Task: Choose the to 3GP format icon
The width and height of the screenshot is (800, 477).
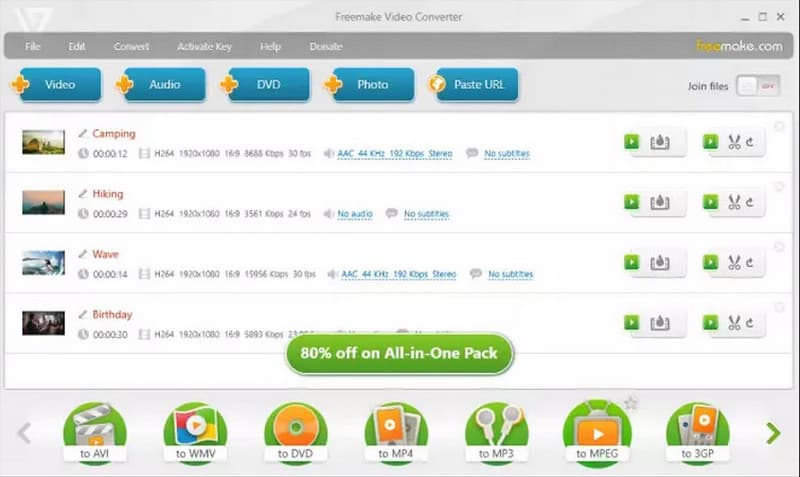Action: tap(698, 432)
